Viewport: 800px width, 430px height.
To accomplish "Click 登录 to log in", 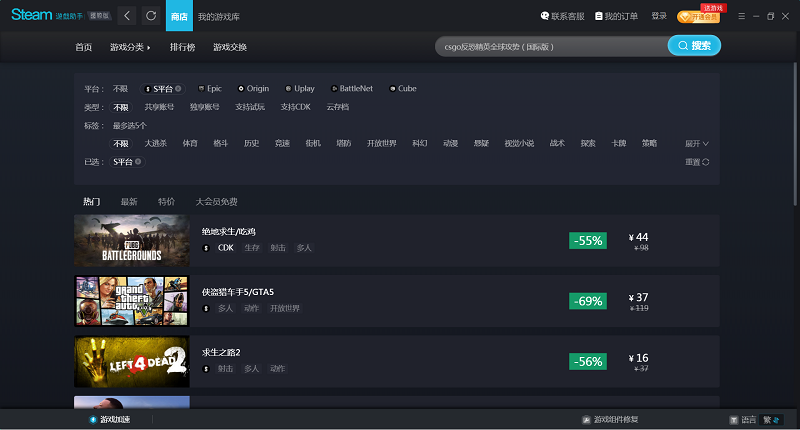I will point(659,16).
